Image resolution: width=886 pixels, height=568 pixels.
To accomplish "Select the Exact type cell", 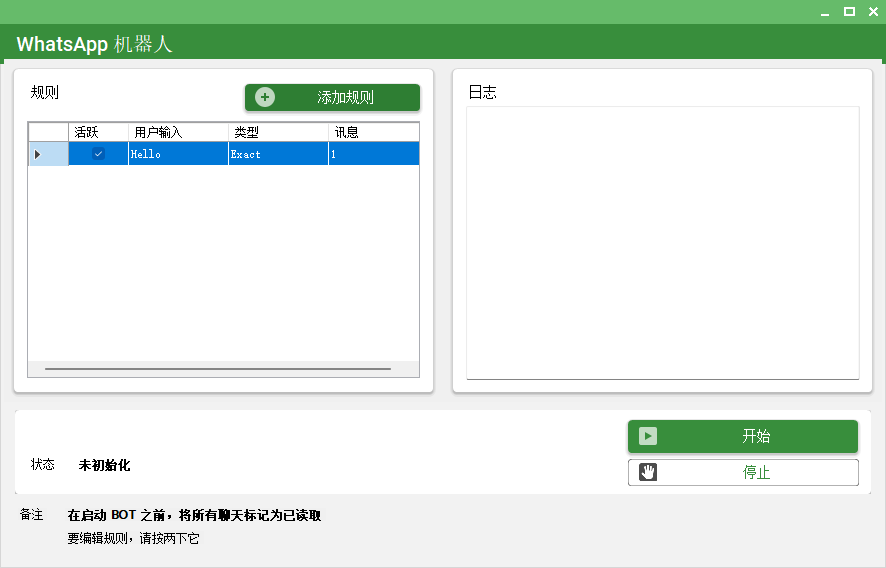I will (x=278, y=154).
